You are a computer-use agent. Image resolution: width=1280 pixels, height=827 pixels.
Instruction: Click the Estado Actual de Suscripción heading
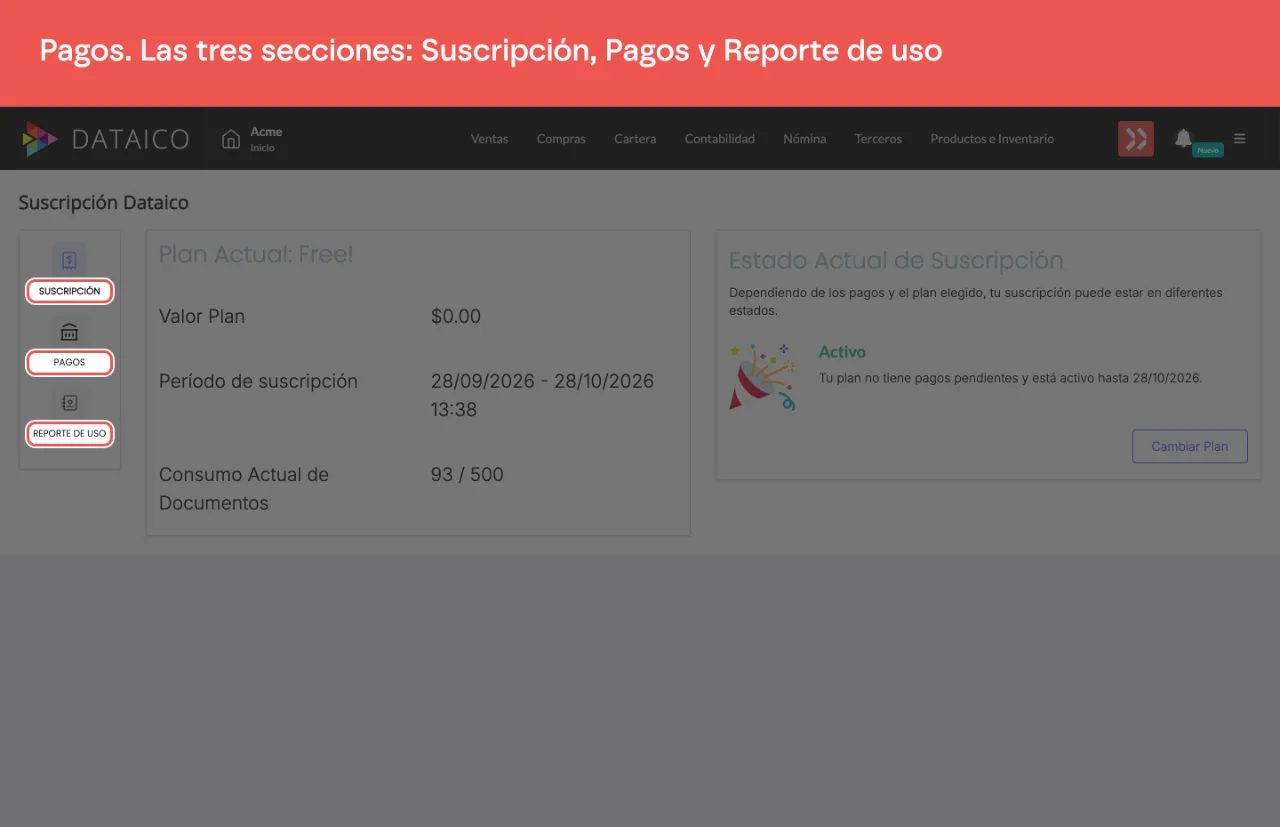(896, 261)
